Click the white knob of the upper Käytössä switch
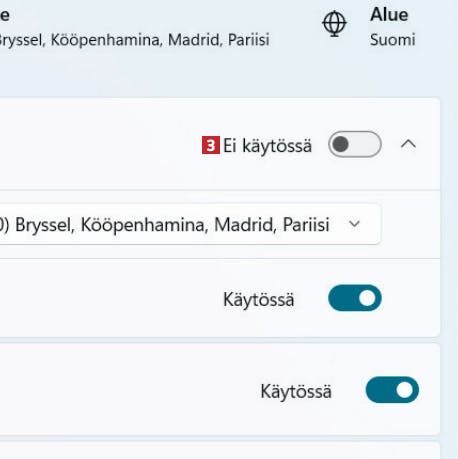 tap(367, 298)
